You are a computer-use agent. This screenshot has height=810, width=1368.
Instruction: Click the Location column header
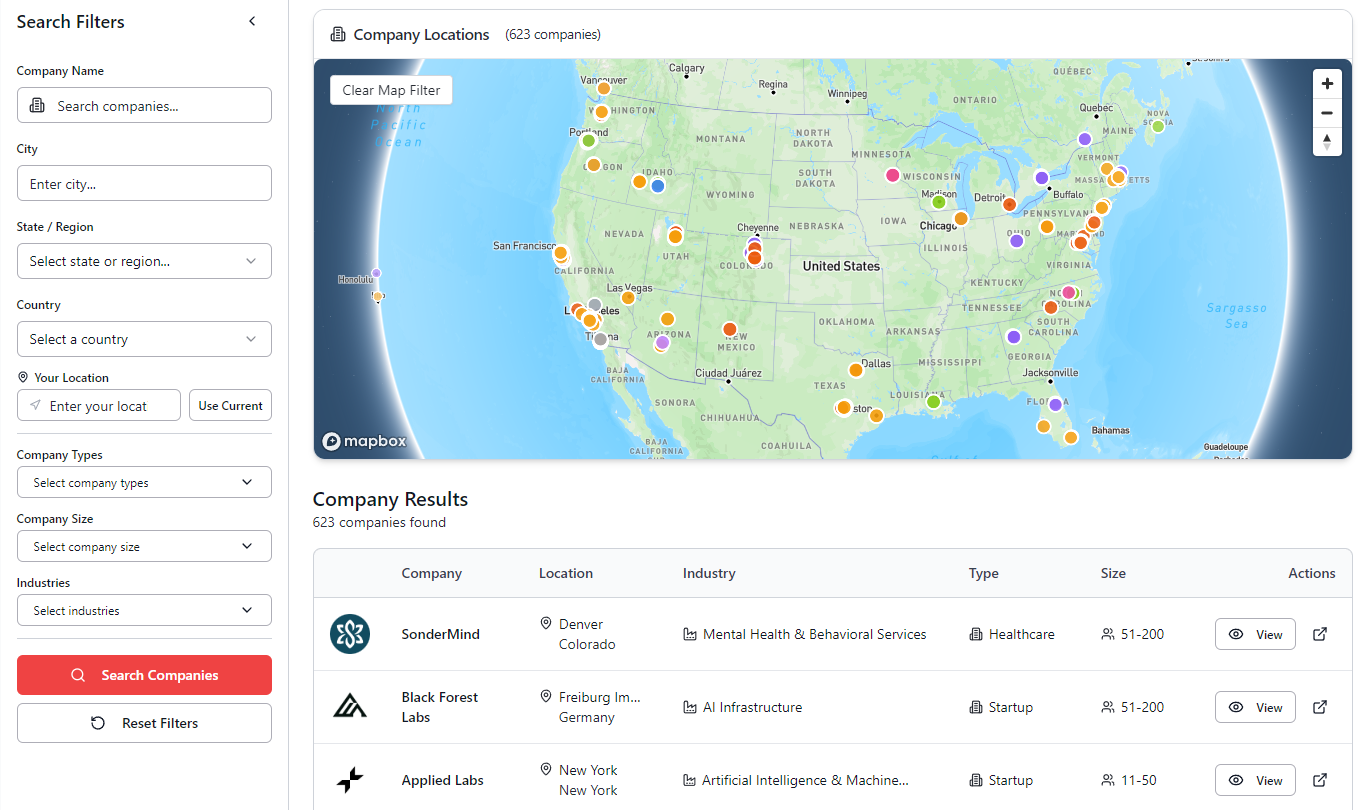click(x=566, y=573)
